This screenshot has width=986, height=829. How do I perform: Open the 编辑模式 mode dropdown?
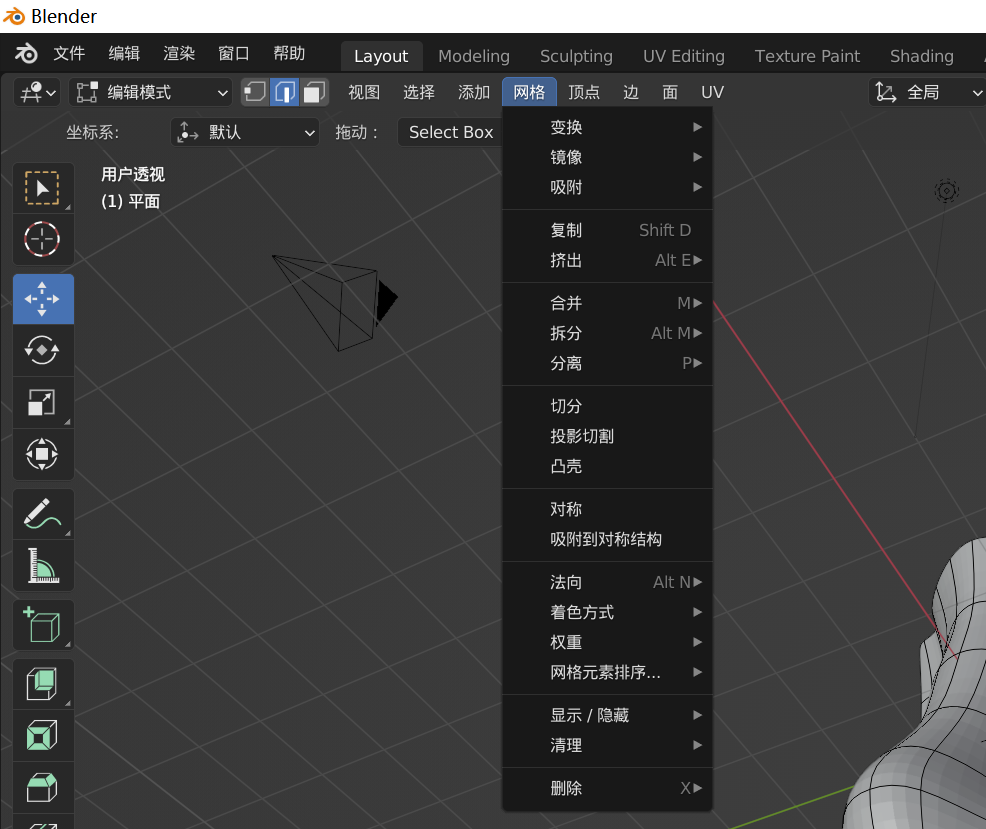[x=152, y=92]
